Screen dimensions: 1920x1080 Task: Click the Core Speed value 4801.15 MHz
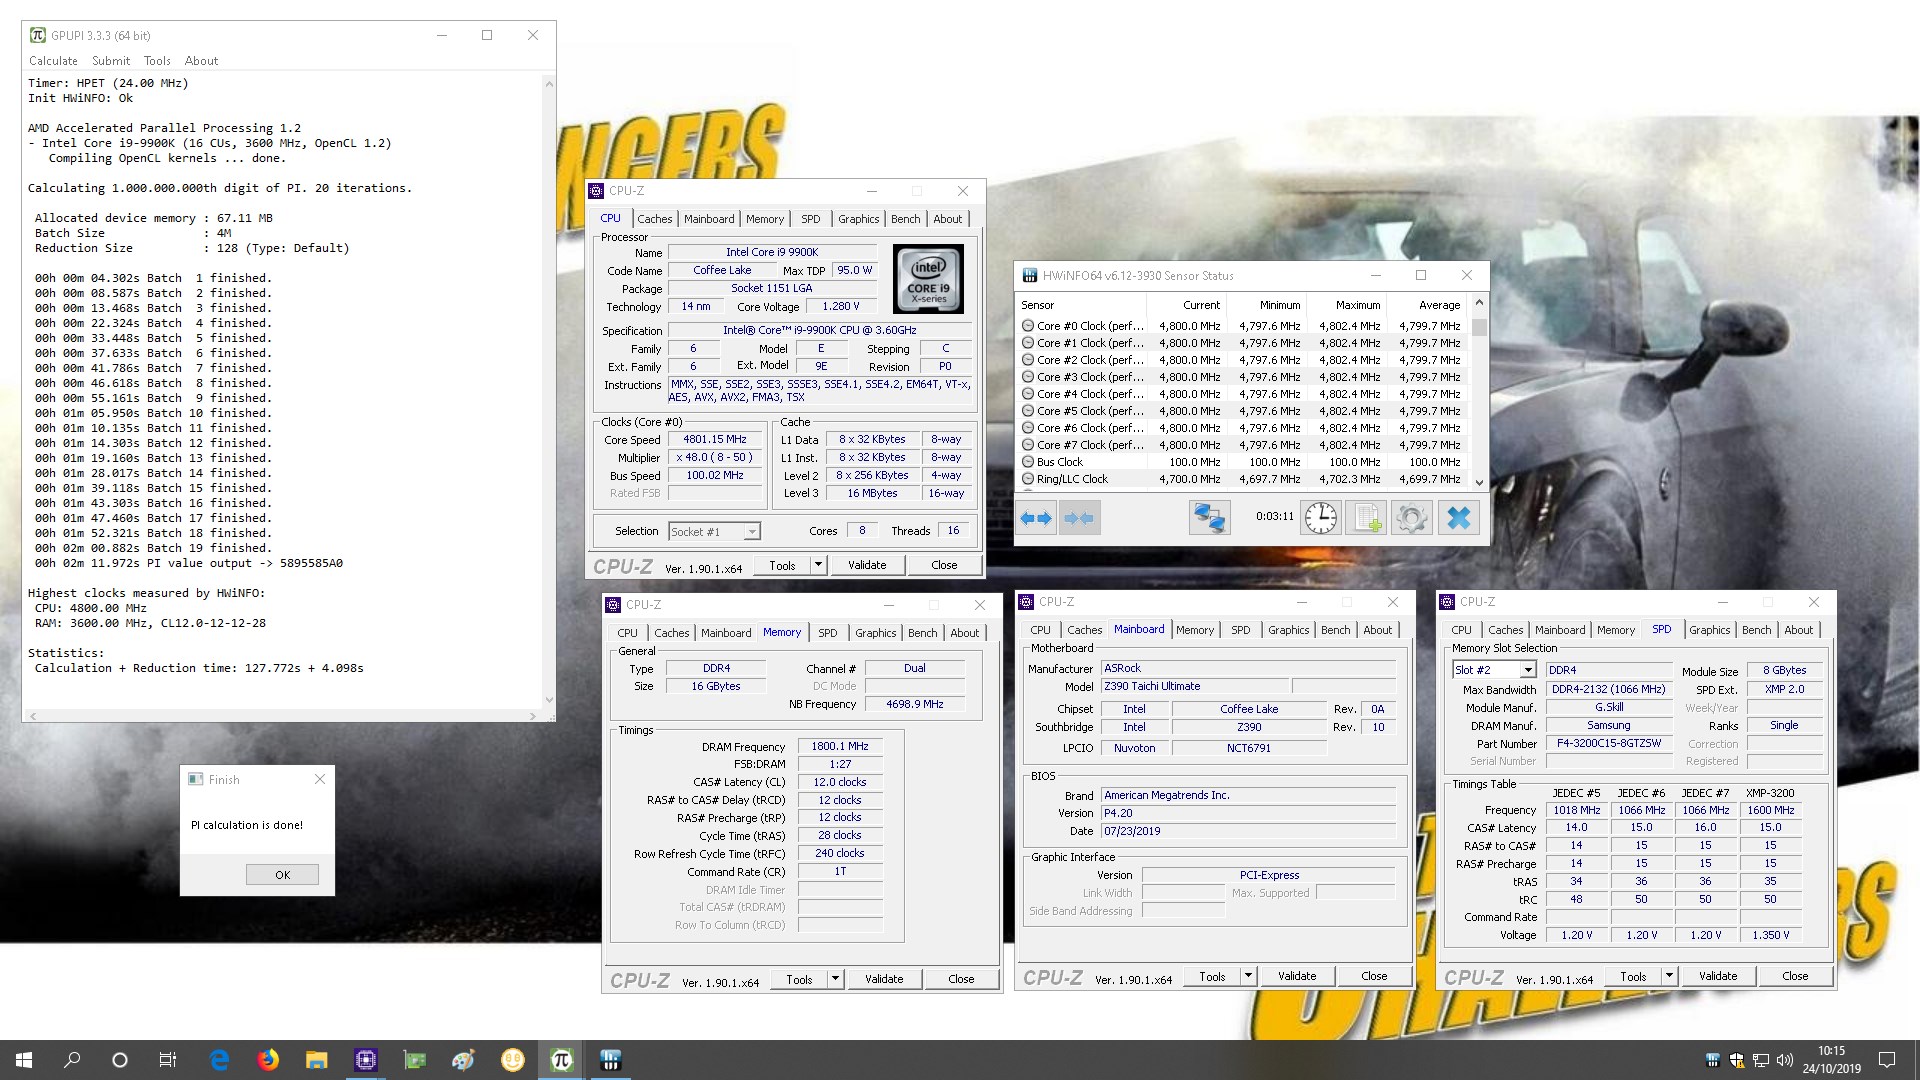[715, 439]
